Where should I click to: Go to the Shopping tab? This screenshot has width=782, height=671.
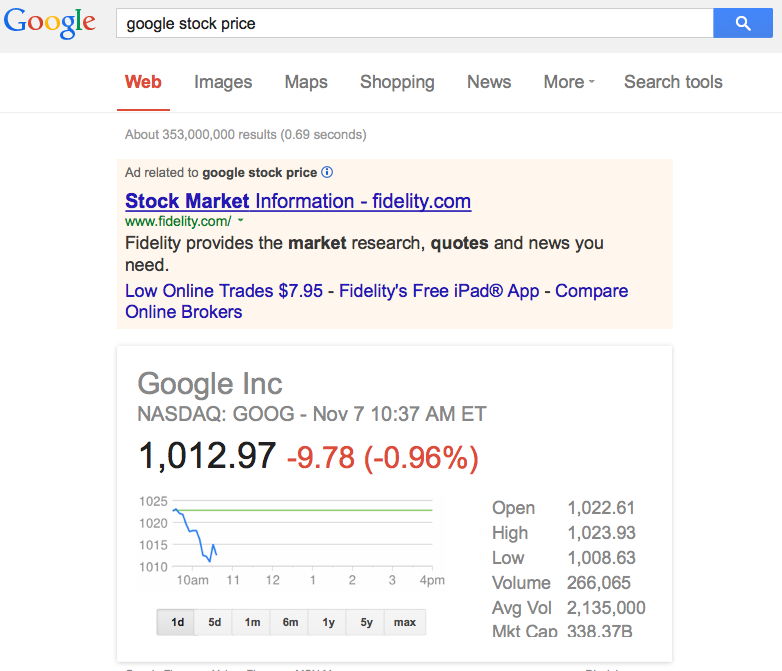[397, 82]
